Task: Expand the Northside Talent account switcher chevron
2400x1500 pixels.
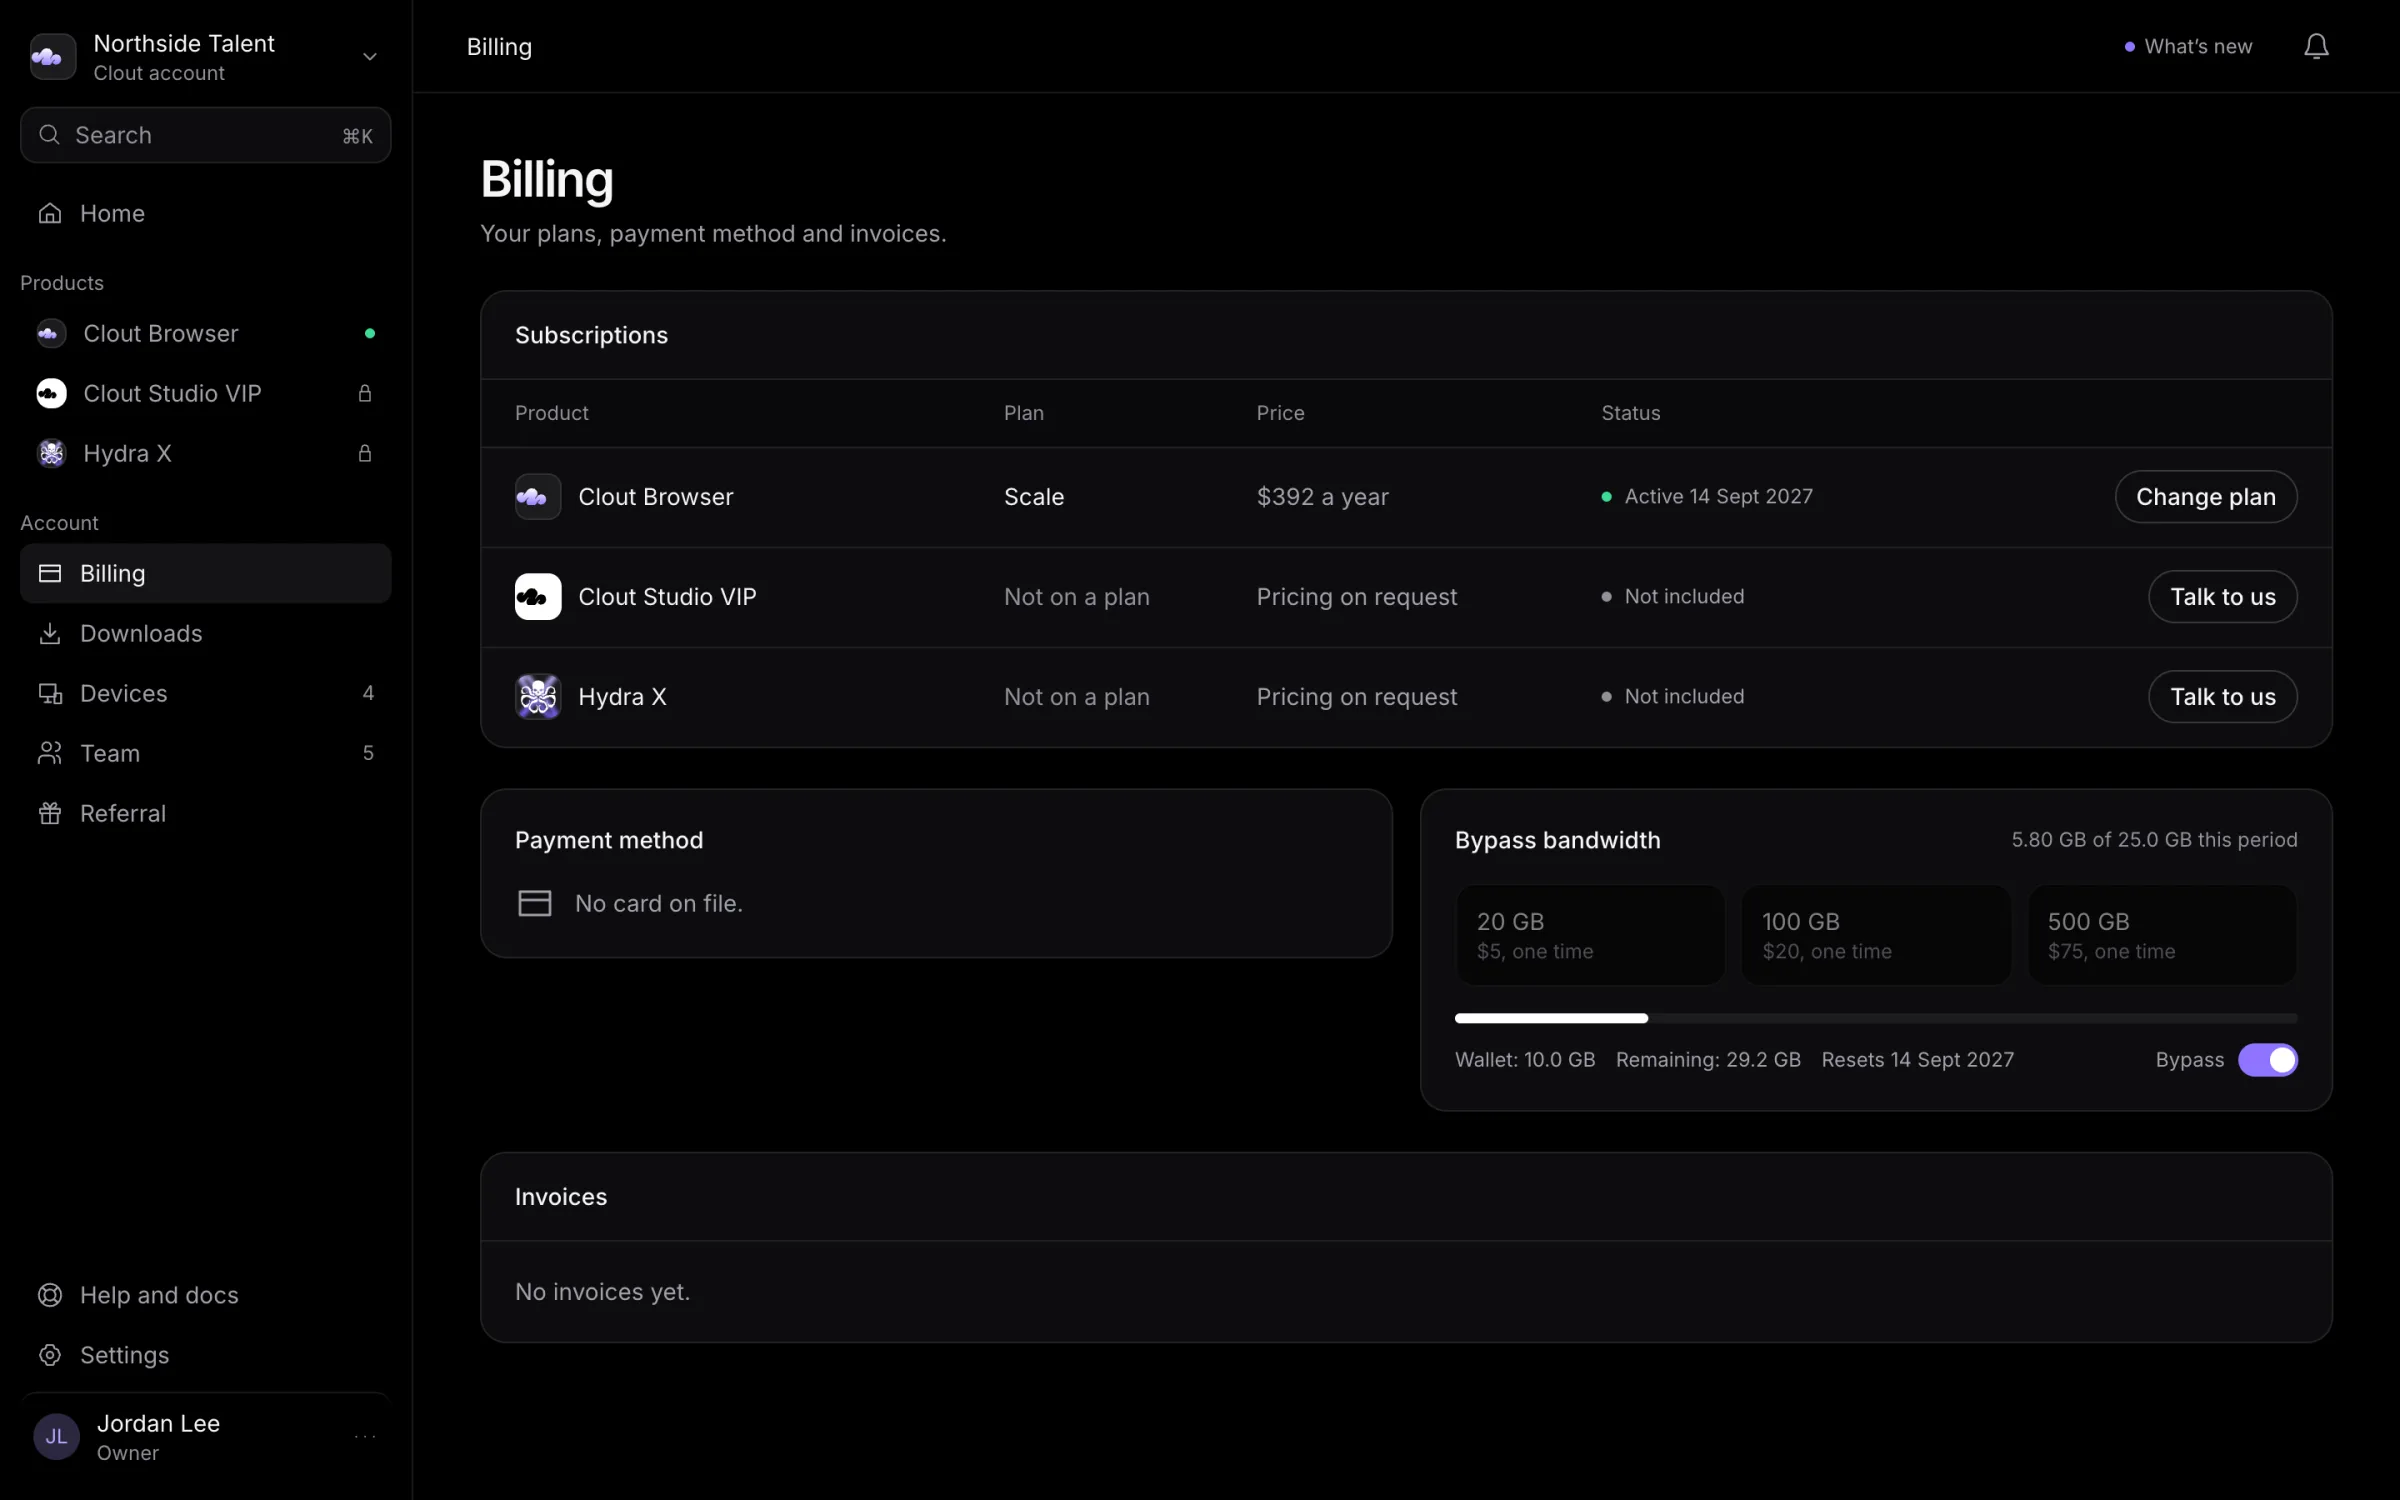Action: tap(369, 57)
